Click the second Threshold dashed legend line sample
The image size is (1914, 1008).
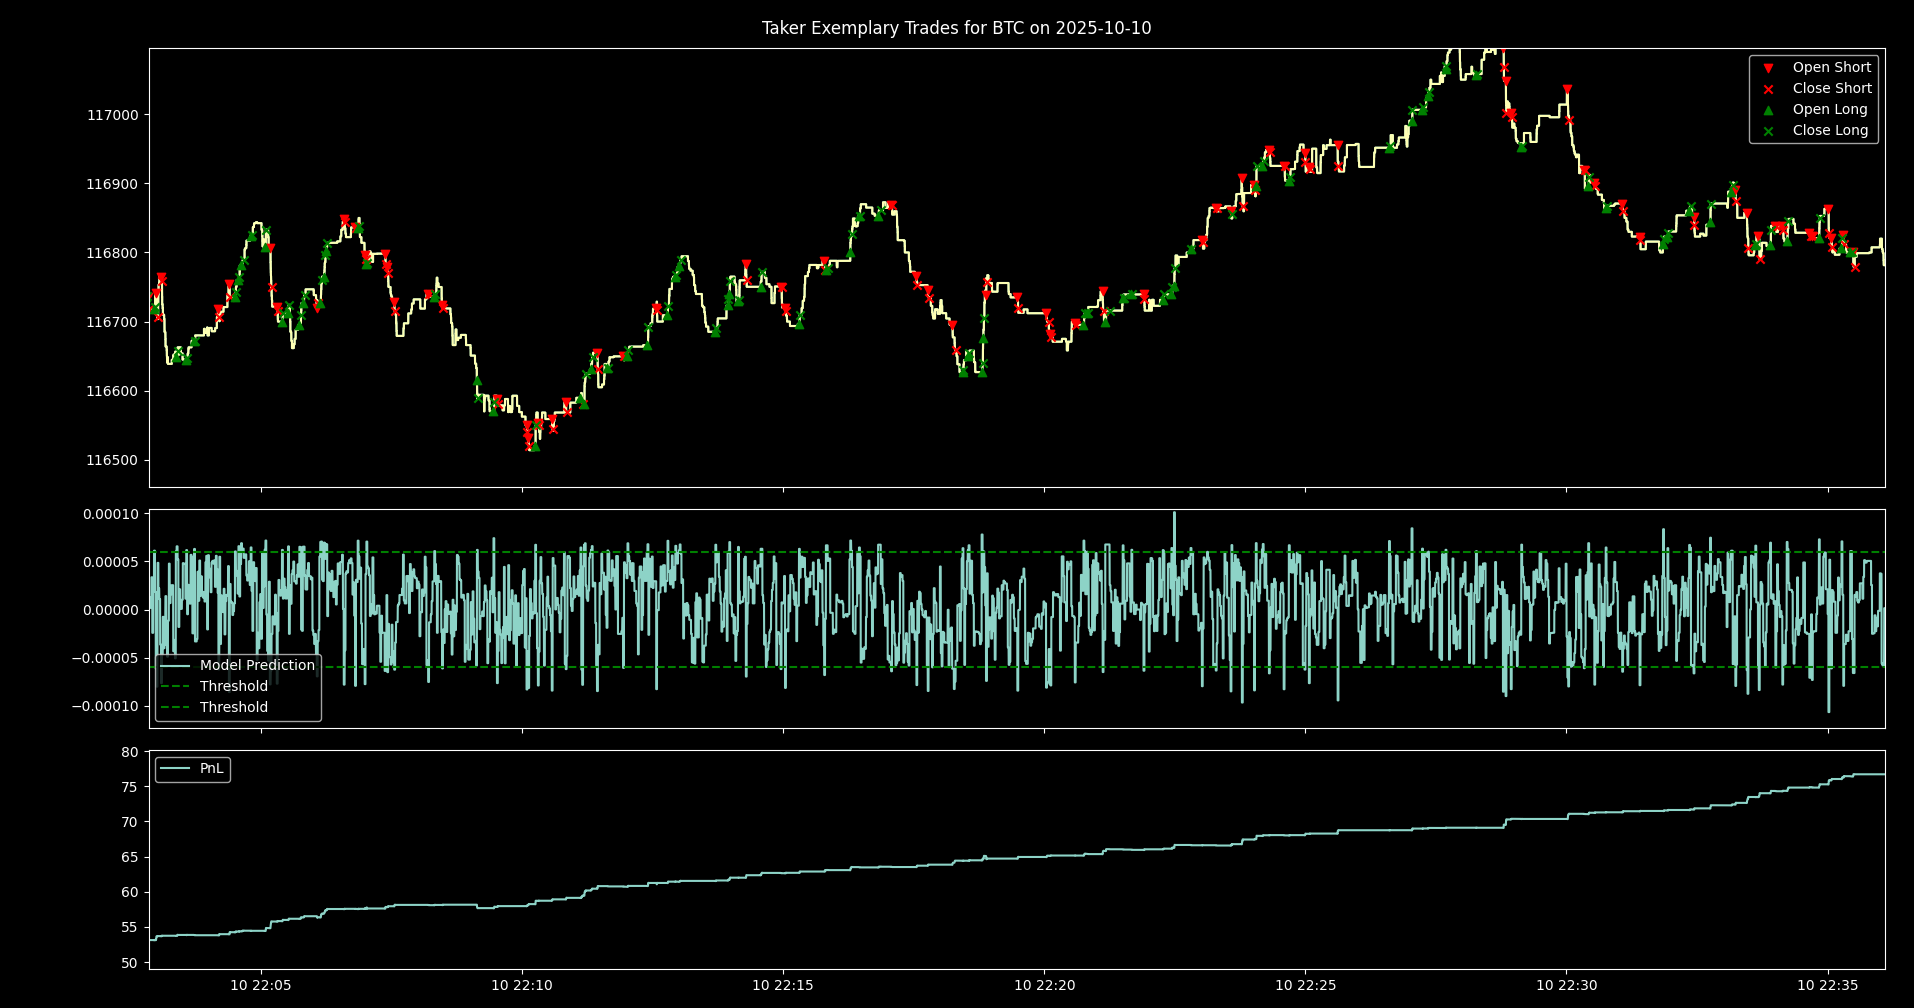click(175, 708)
